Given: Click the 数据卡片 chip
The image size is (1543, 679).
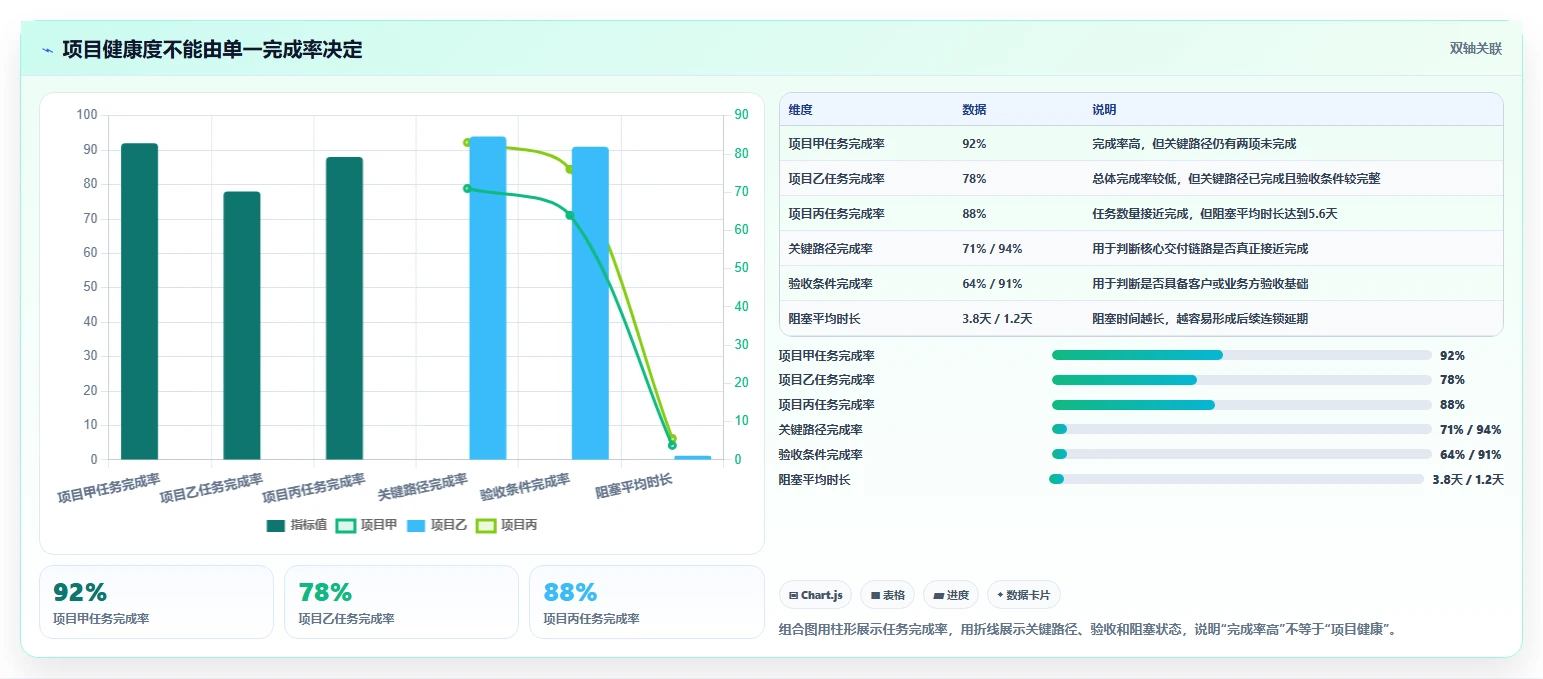Looking at the screenshot, I should (x=1024, y=595).
